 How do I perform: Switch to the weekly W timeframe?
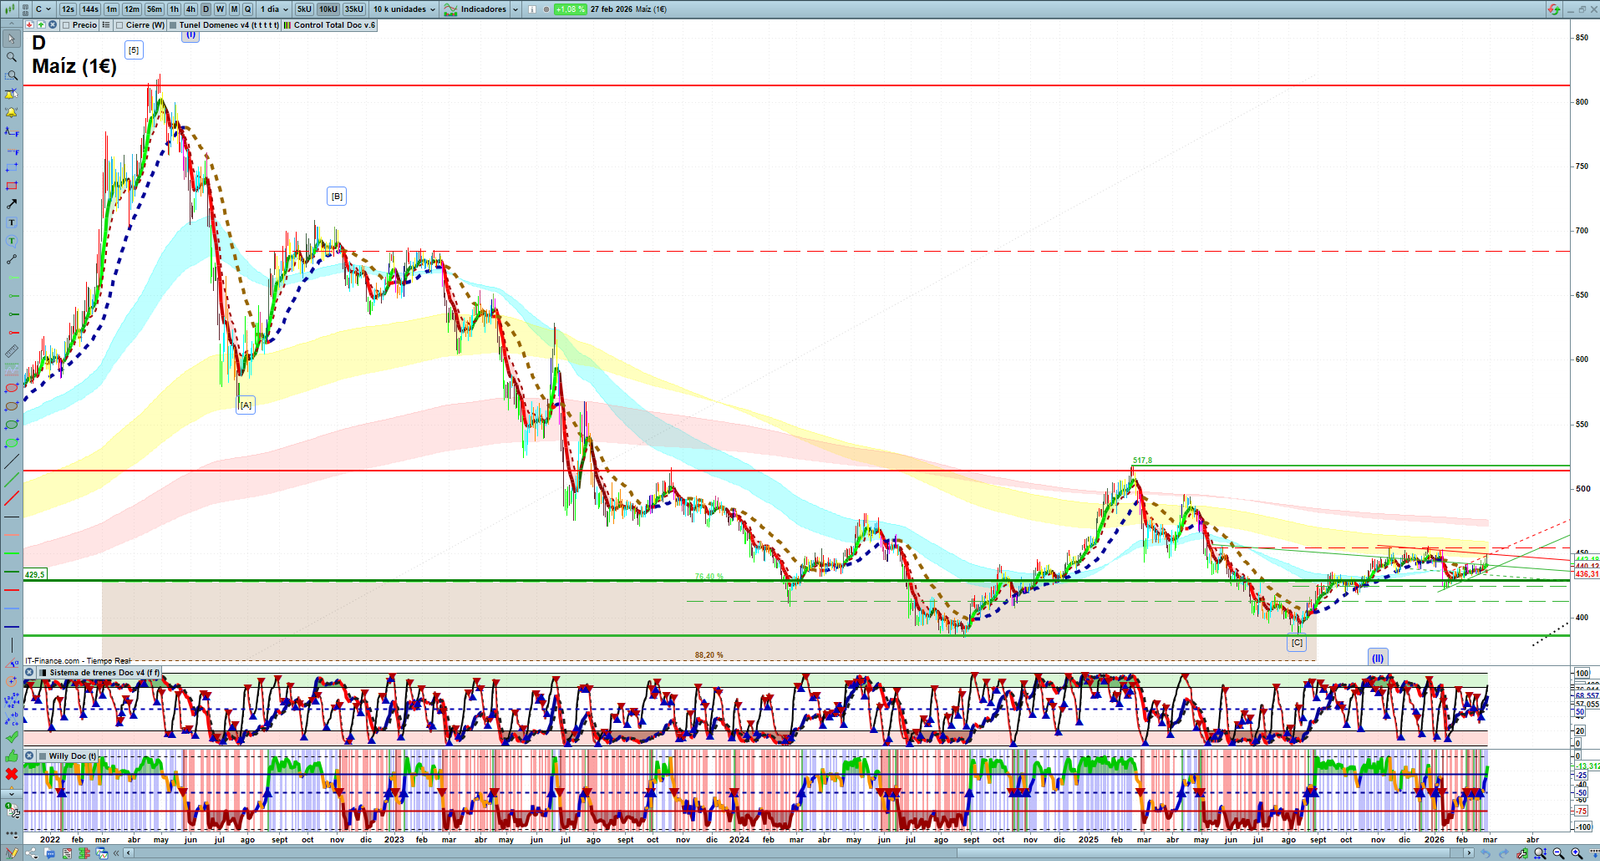[x=220, y=9]
